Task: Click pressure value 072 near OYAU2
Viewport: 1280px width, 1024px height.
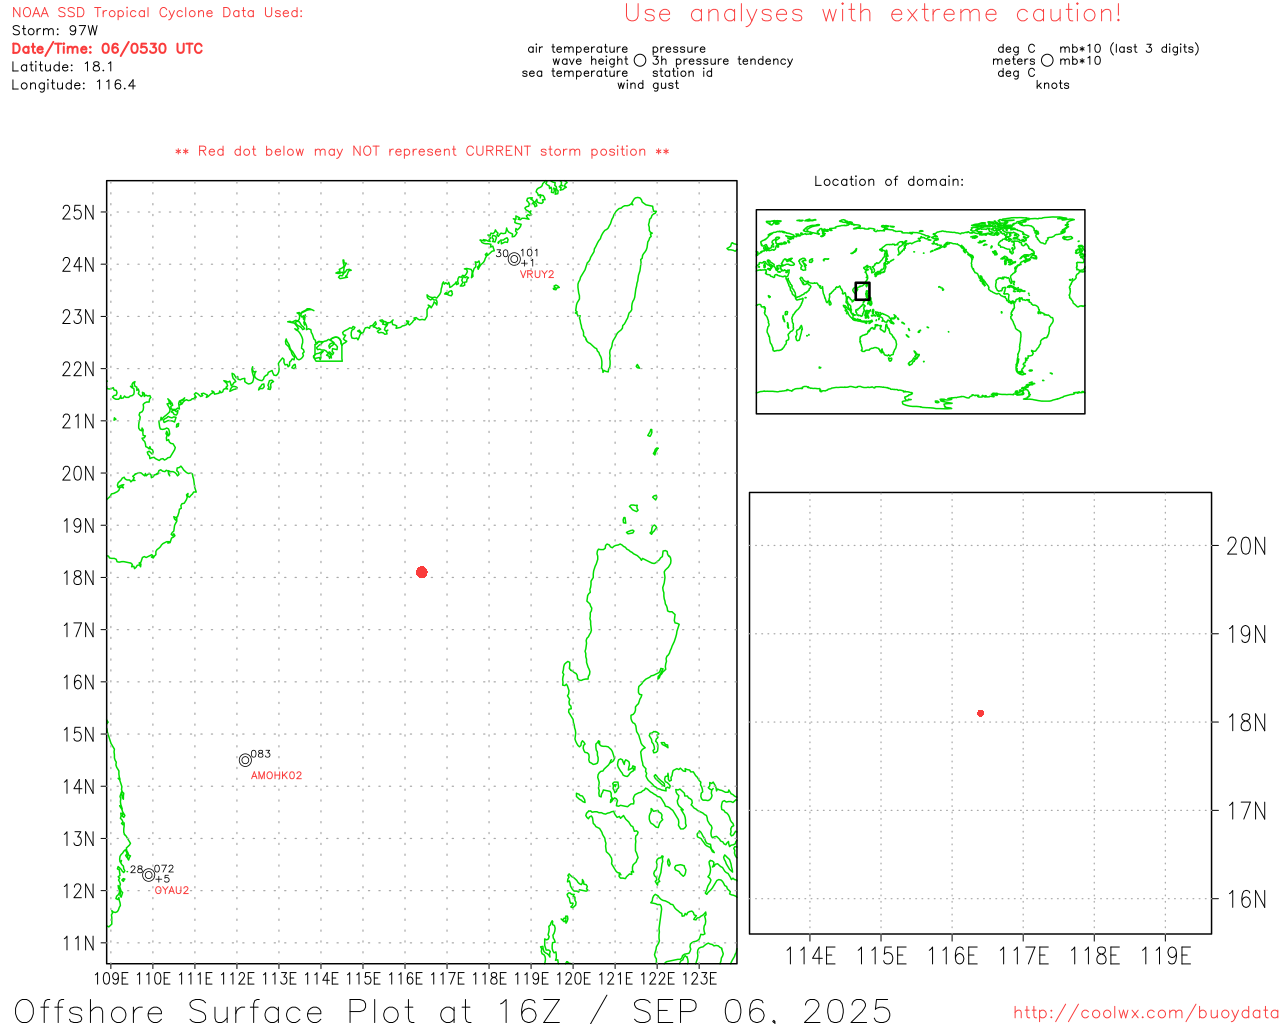Action: tap(164, 869)
